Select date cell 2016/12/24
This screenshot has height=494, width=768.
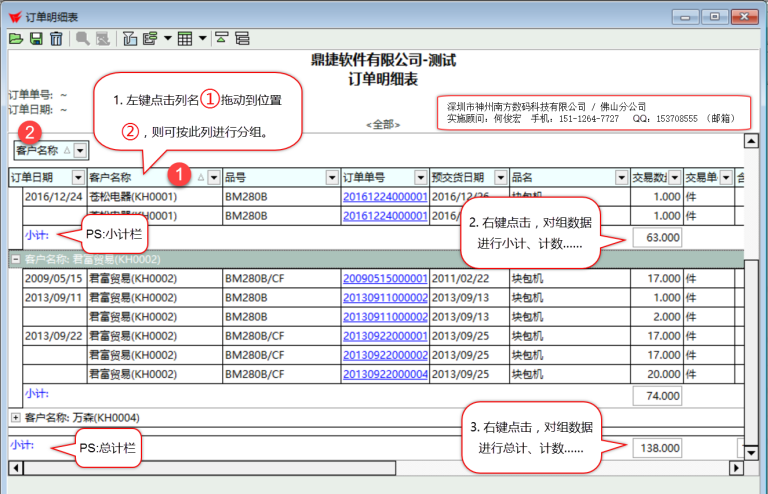(54, 197)
